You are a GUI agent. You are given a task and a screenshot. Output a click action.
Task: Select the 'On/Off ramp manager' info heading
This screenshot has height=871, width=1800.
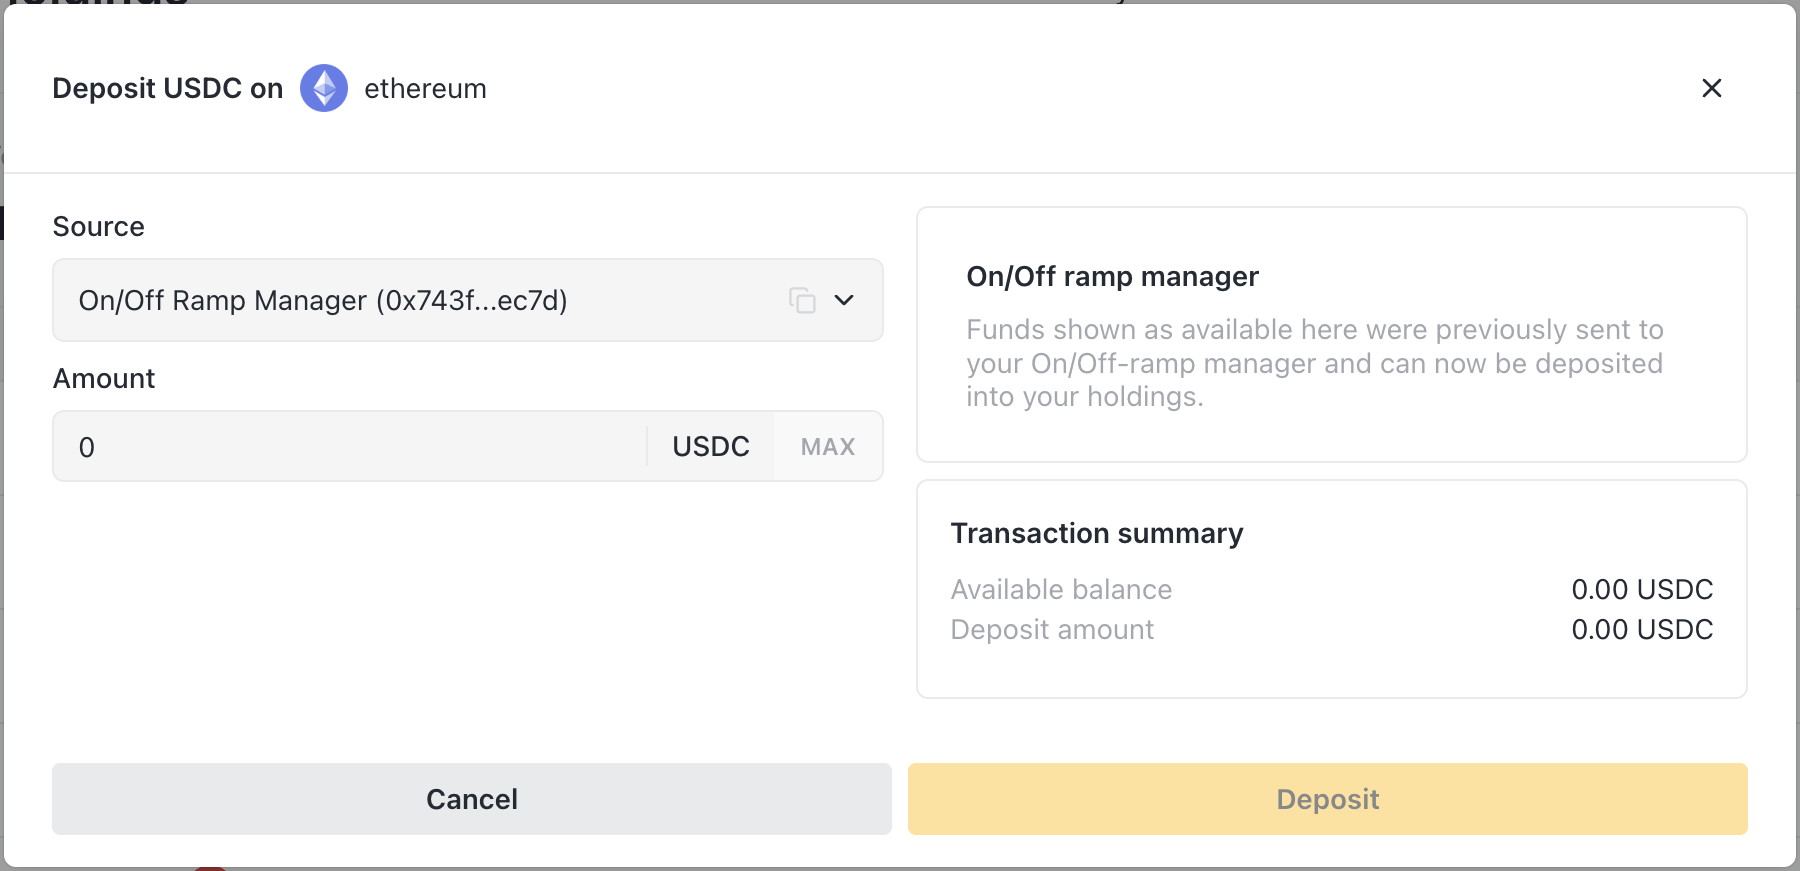(1112, 277)
